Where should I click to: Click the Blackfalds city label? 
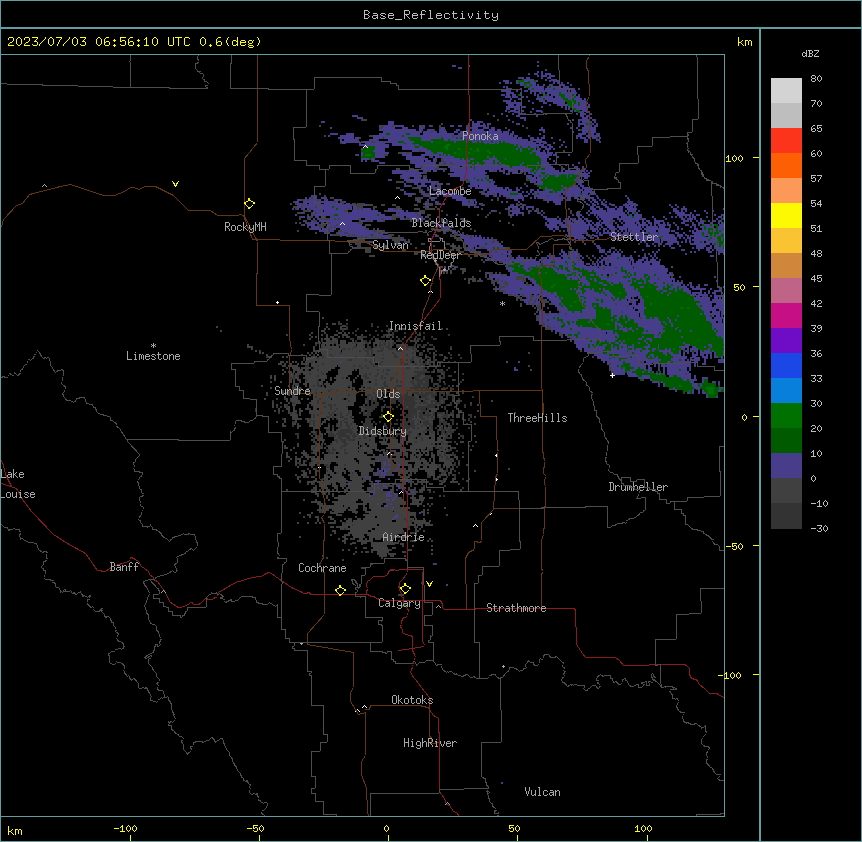point(441,223)
